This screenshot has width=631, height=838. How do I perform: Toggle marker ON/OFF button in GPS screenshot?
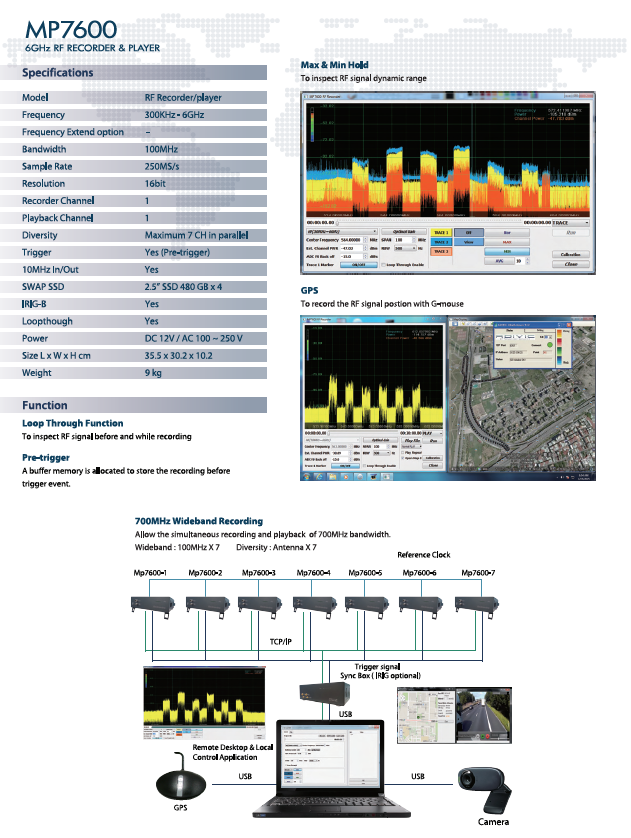(x=345, y=466)
